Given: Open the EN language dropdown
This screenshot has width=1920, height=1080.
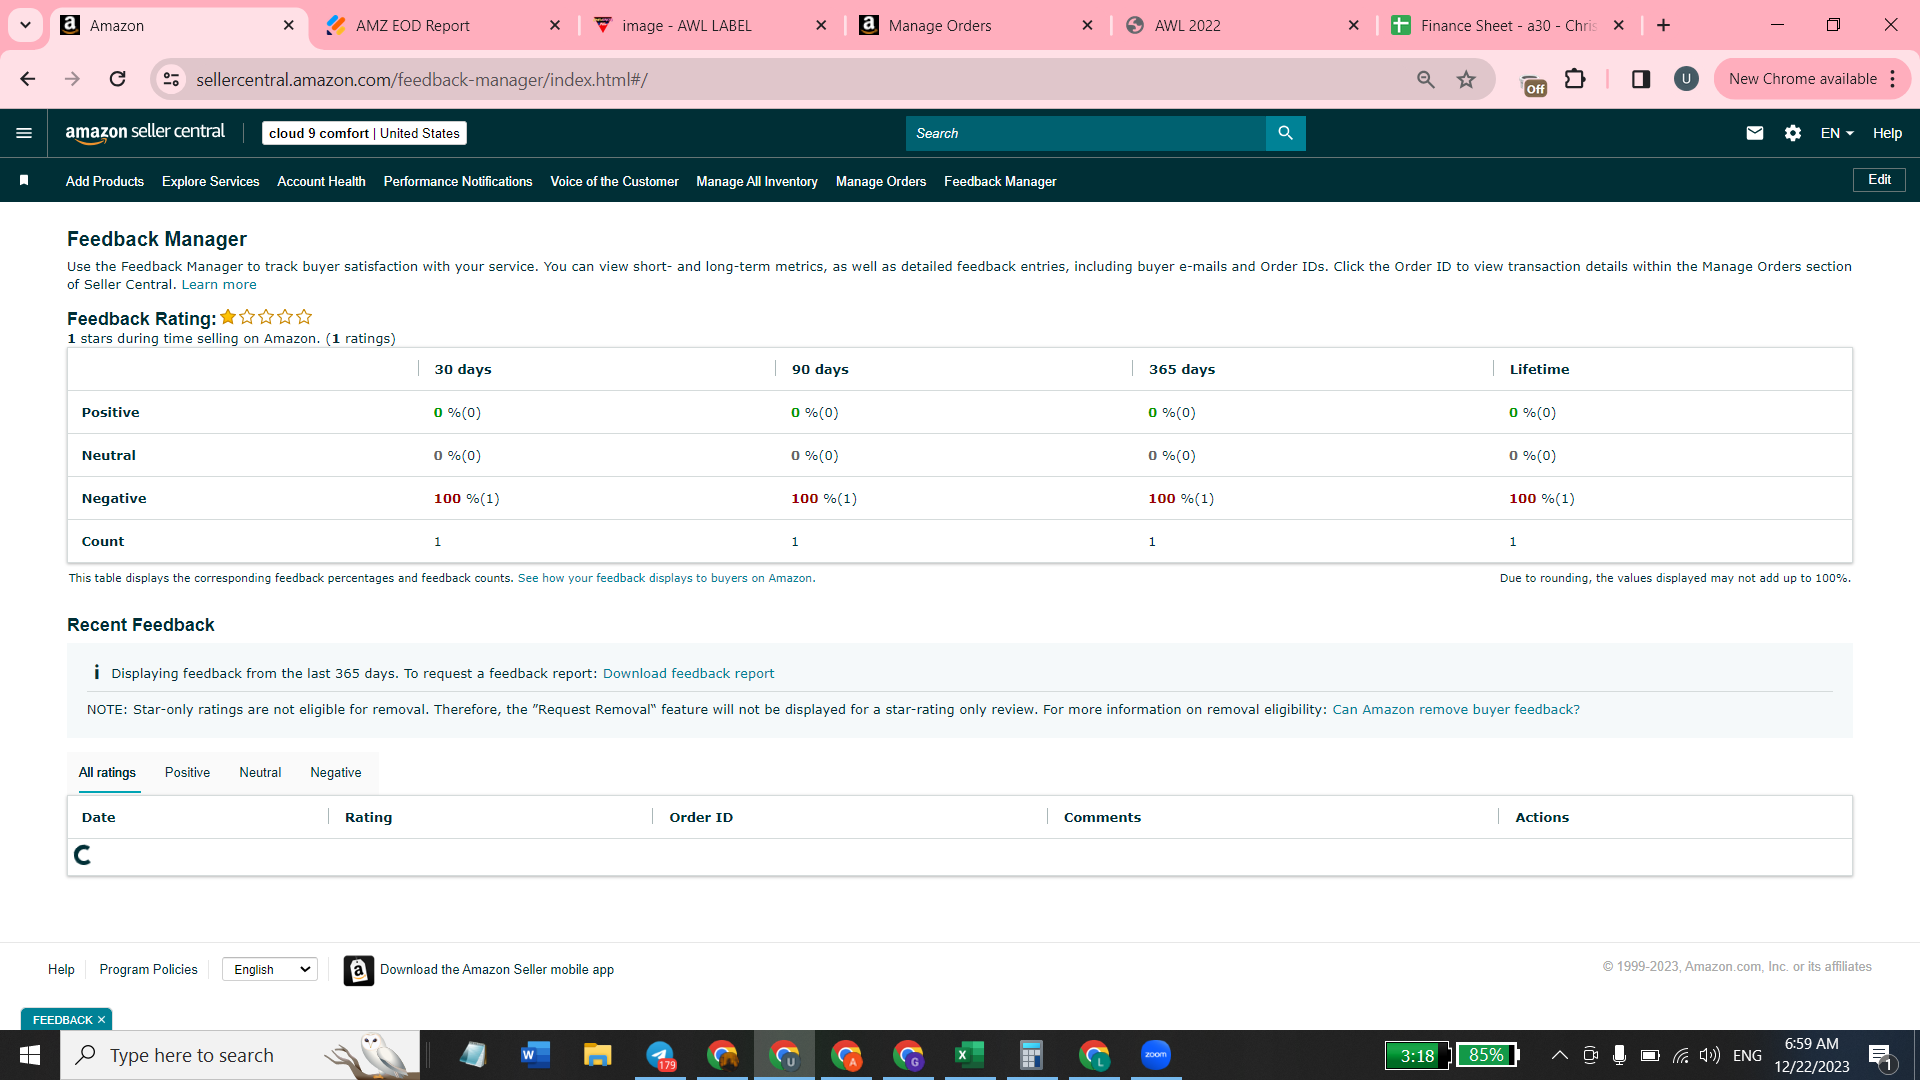Looking at the screenshot, I should pos(1837,133).
